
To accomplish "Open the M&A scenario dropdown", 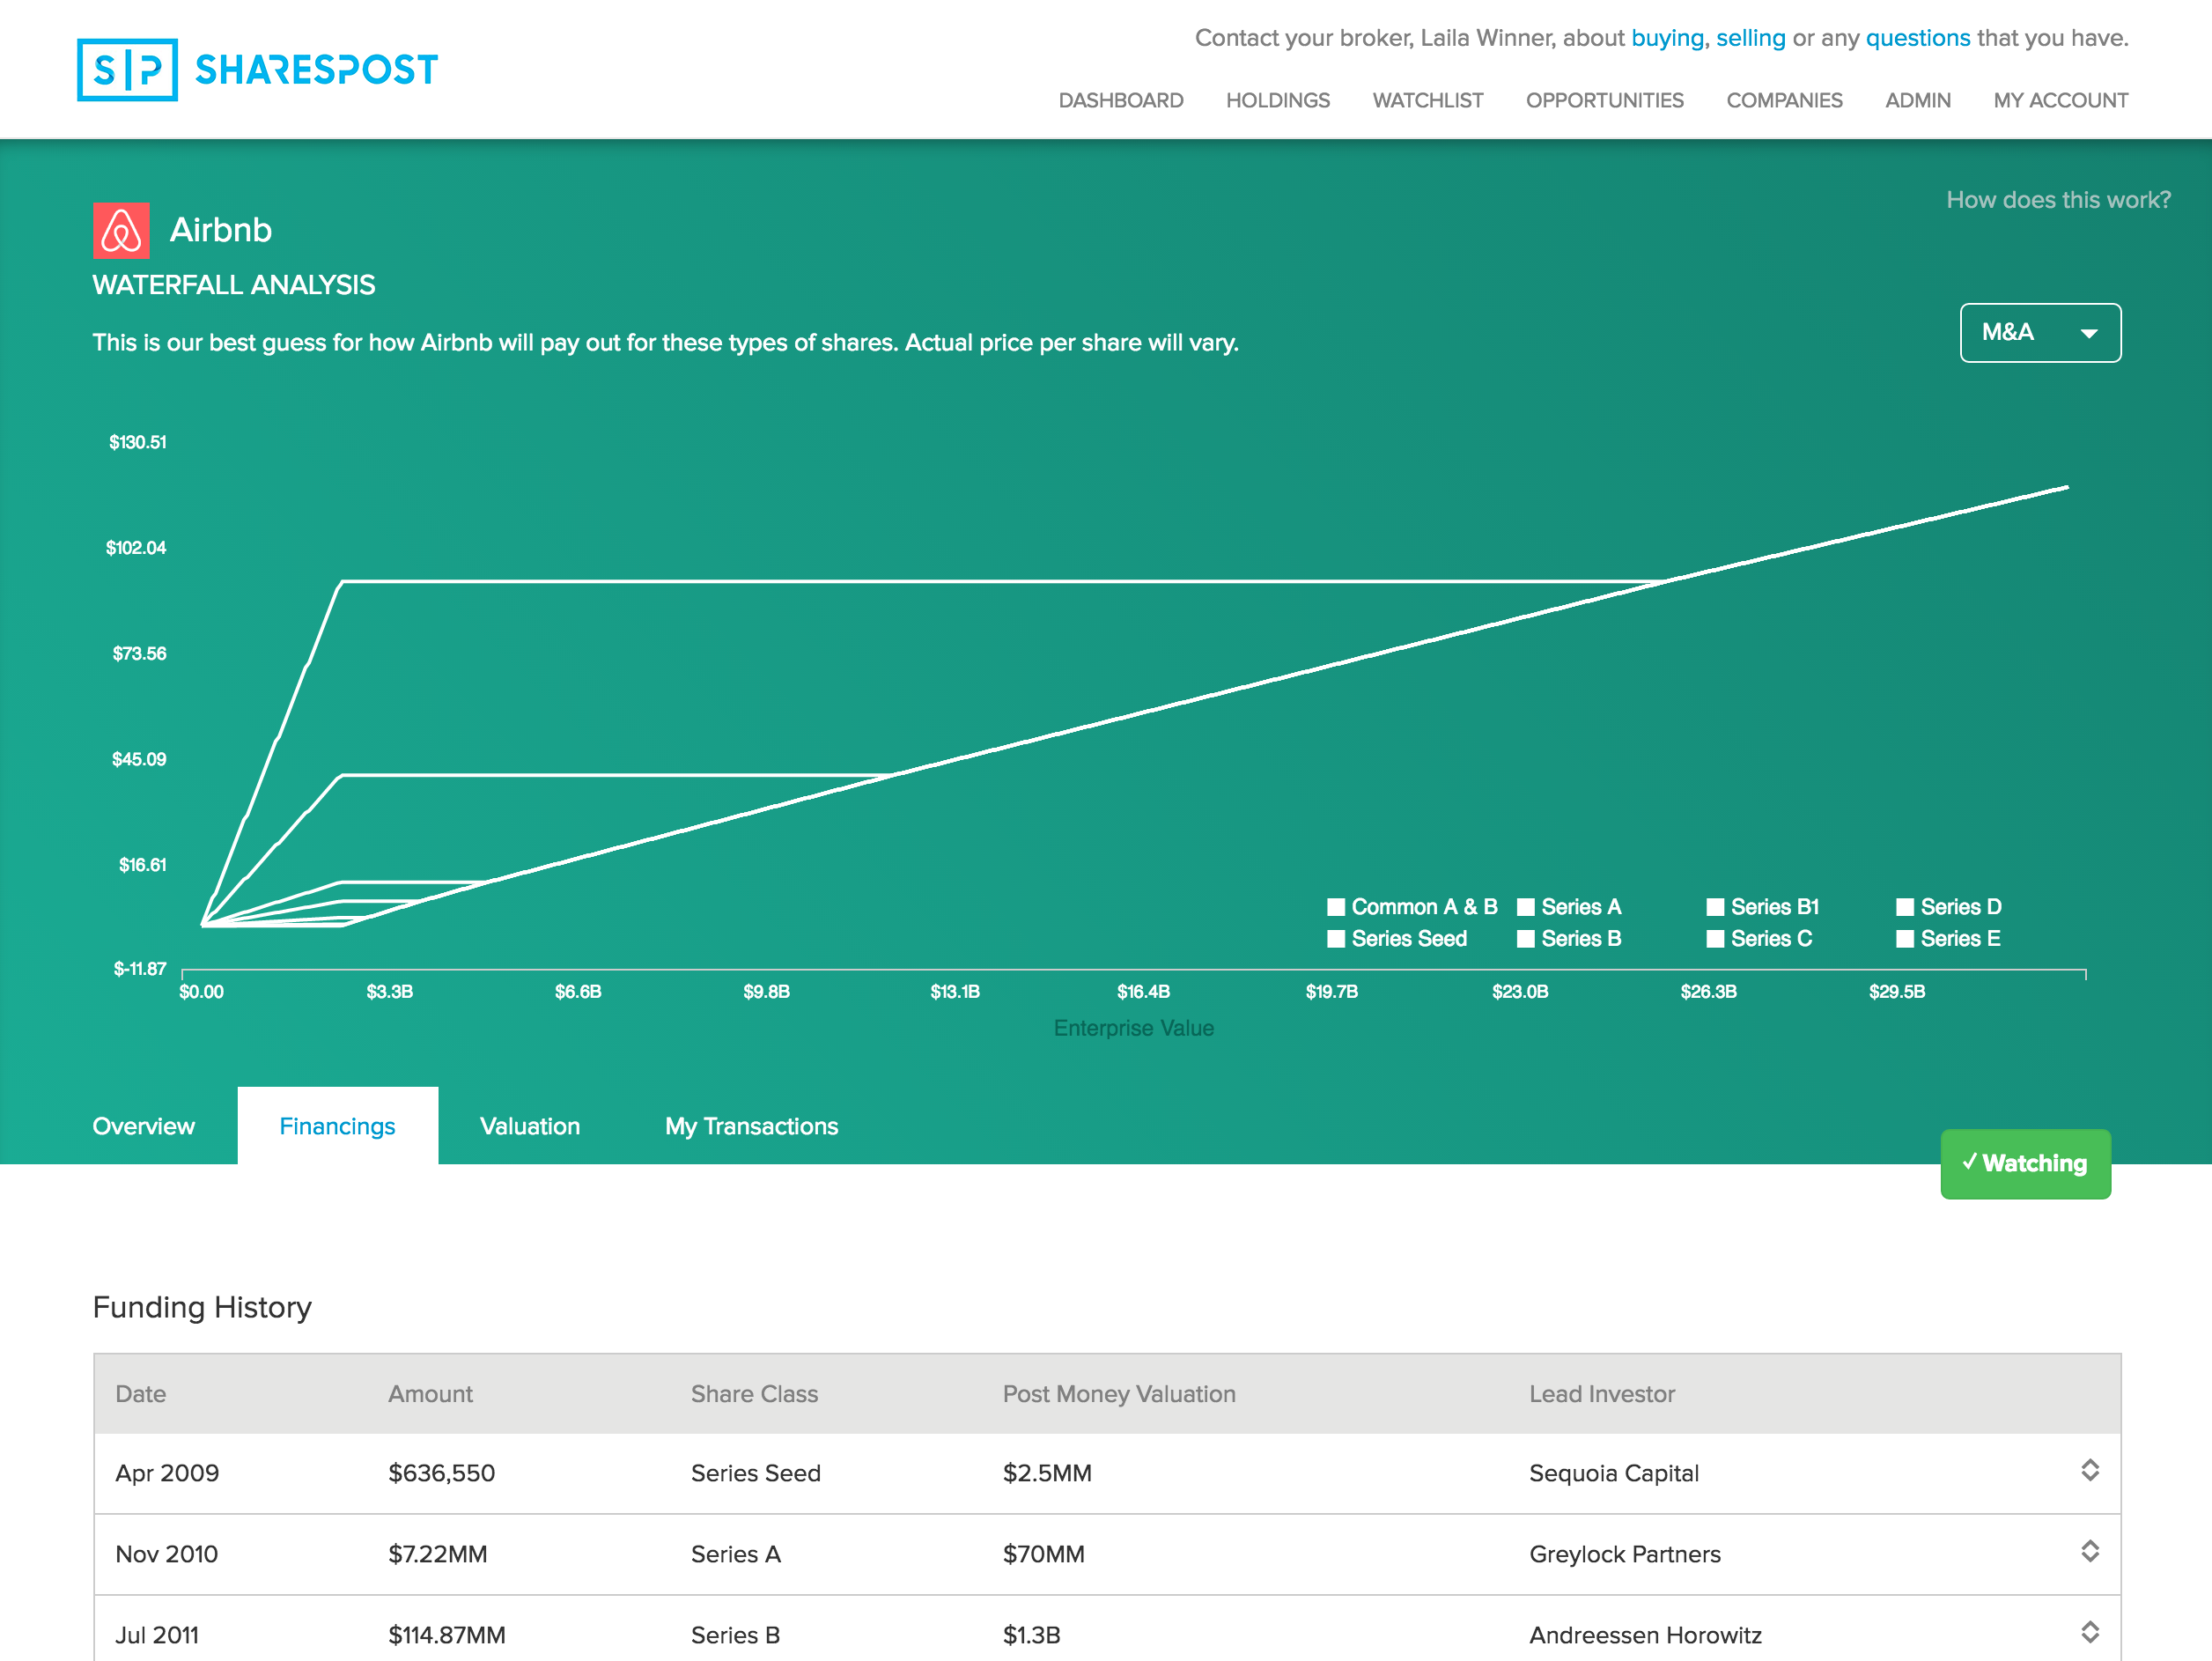I will 2040,333.
